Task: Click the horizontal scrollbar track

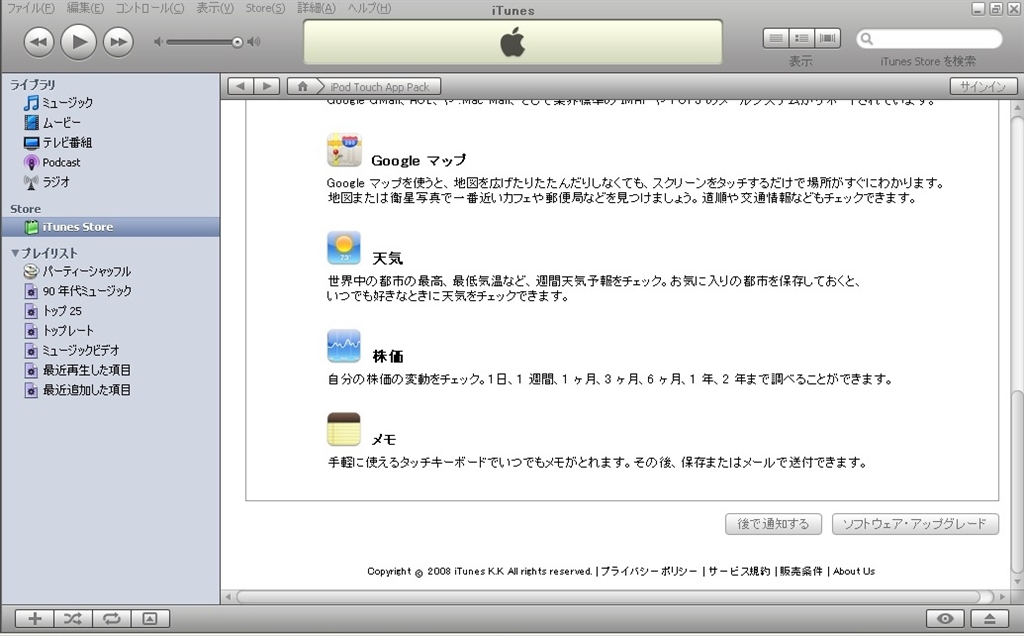Action: 614,596
